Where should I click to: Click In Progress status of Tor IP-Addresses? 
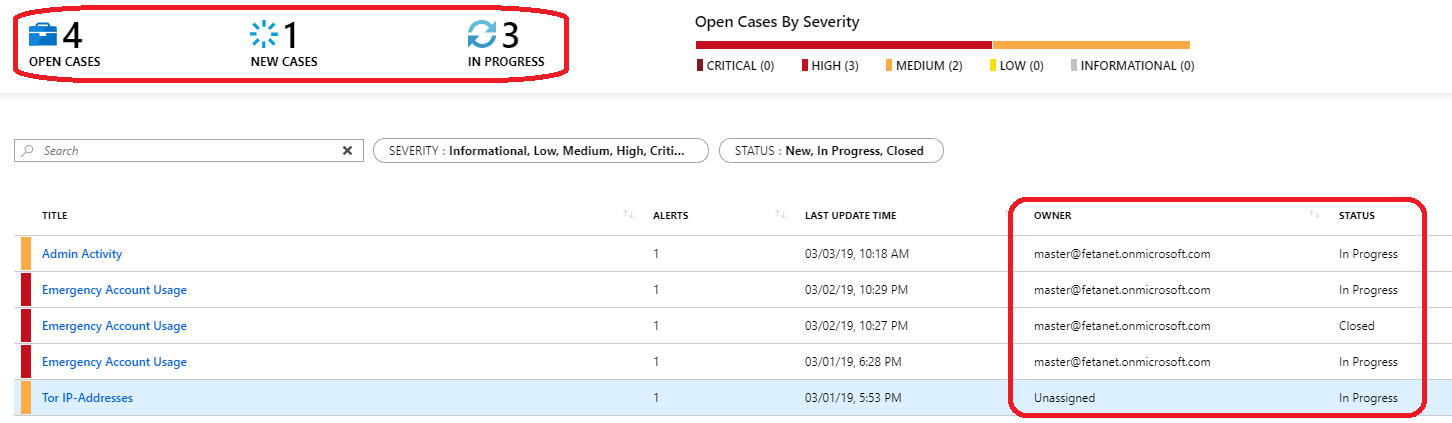1368,398
